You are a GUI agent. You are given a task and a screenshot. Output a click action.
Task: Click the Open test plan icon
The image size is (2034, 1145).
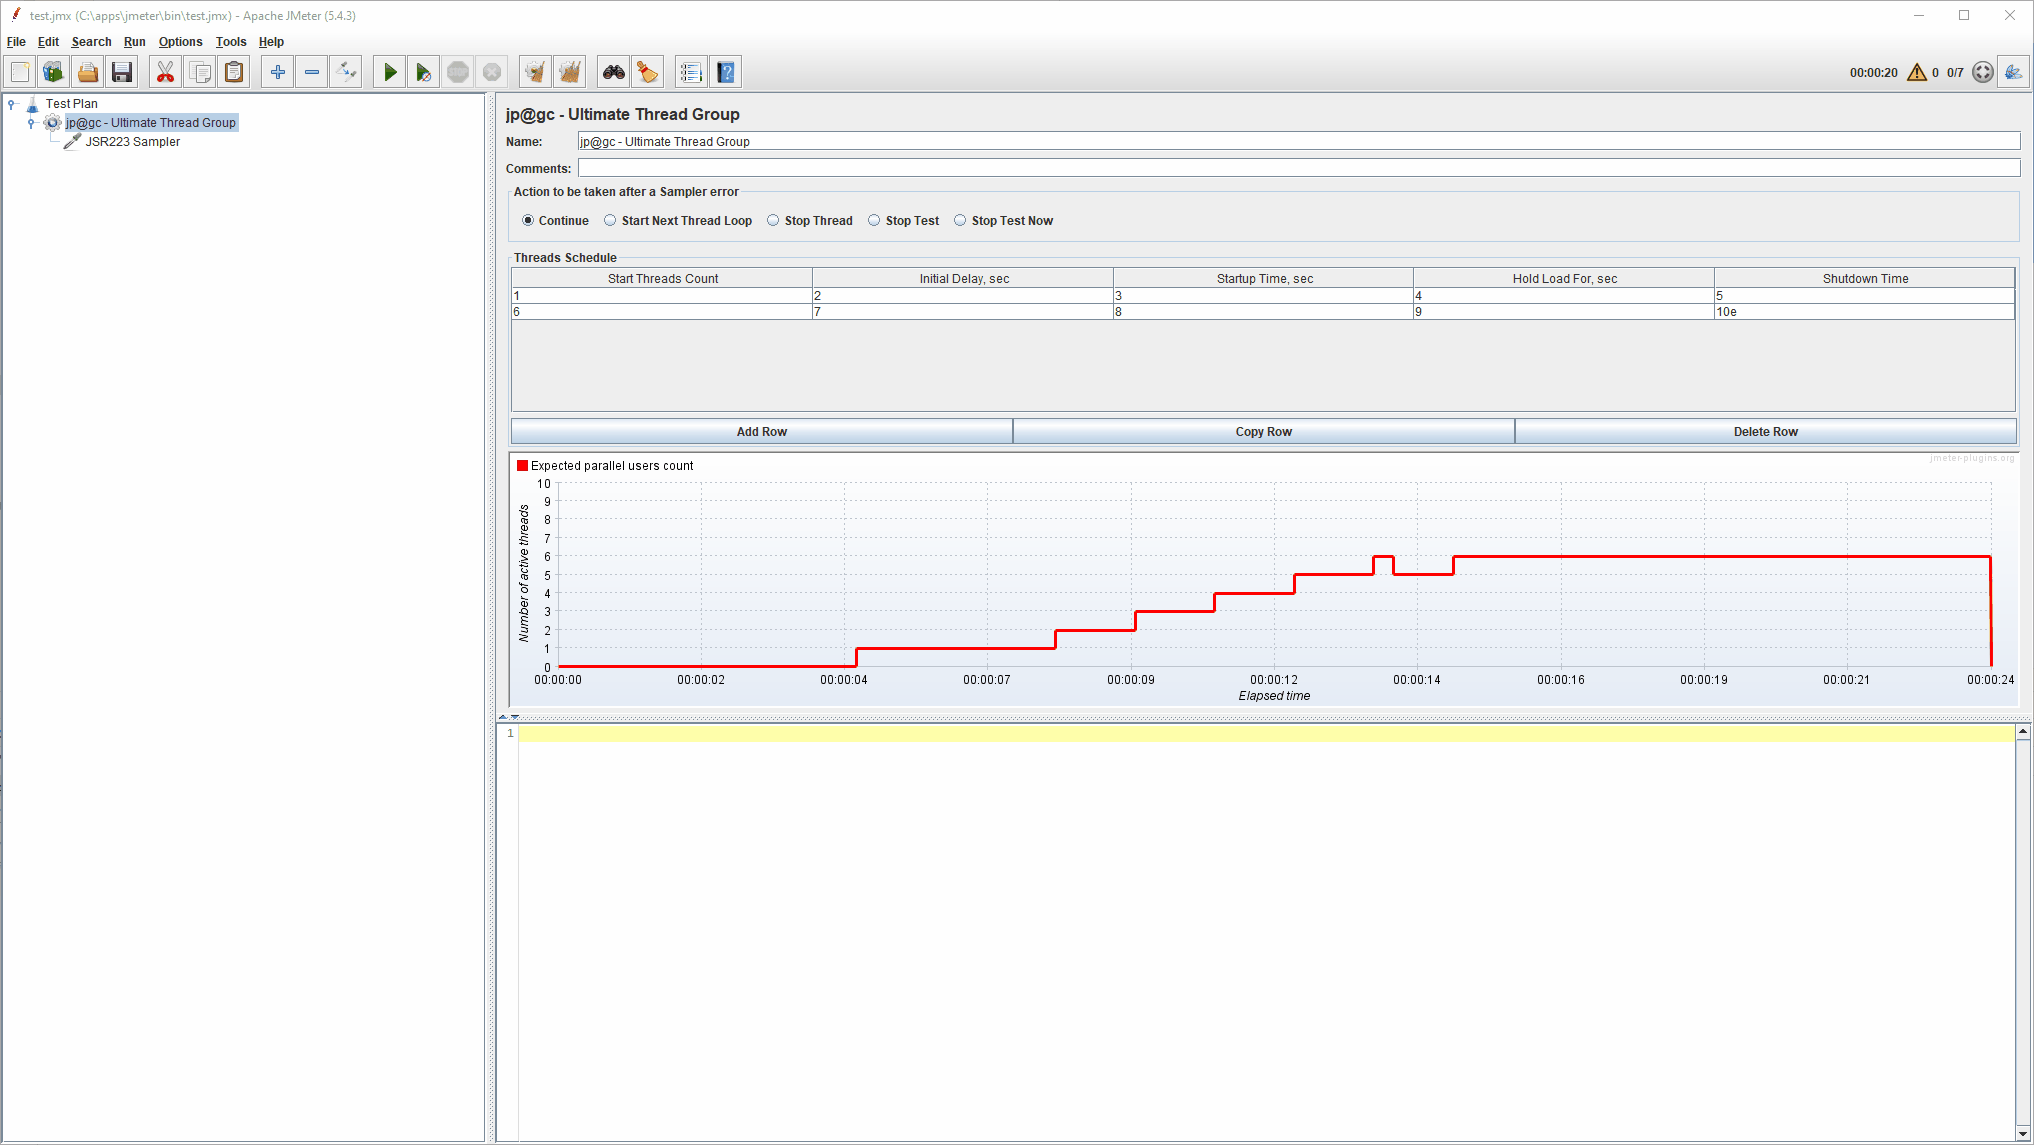coord(89,71)
